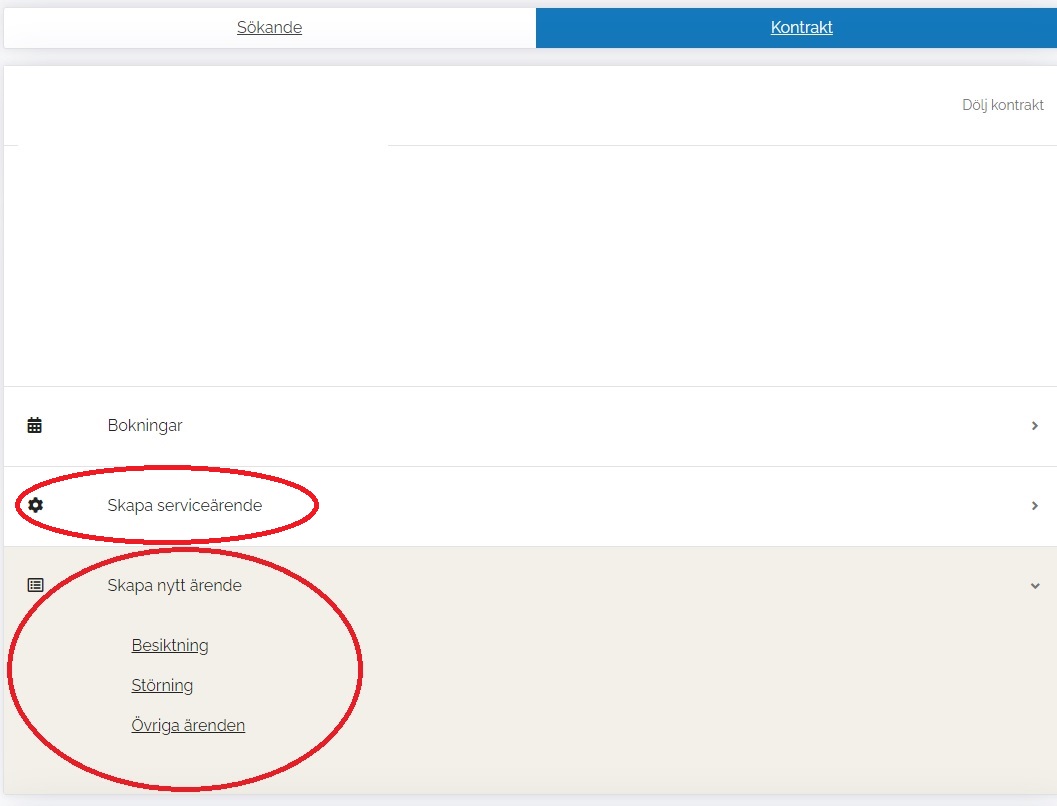Click the Skapa serviceärende label text
This screenshot has height=806, width=1057.
[185, 506]
